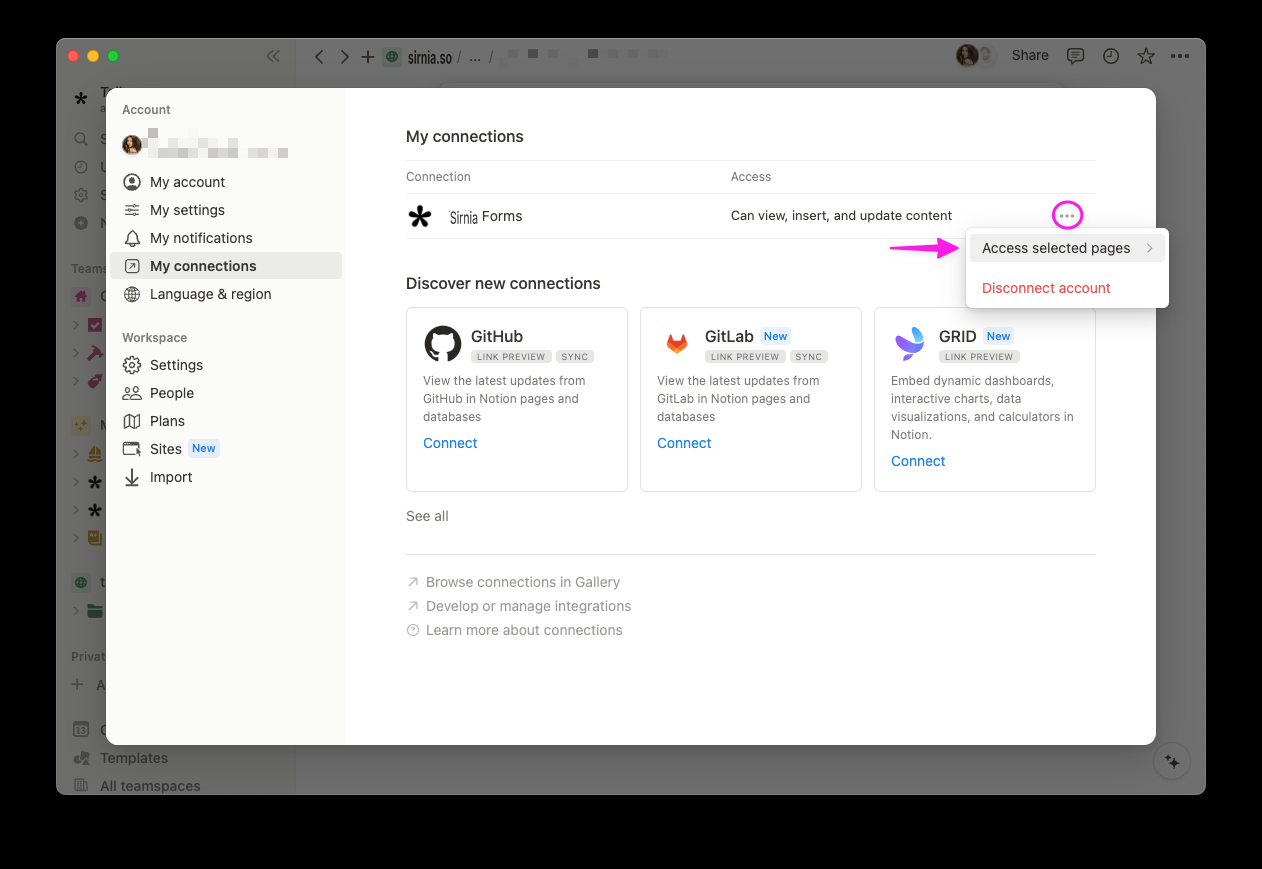Screen dimensions: 1262x869
Task: Click Connect on the GRID card
Action: pos(918,461)
